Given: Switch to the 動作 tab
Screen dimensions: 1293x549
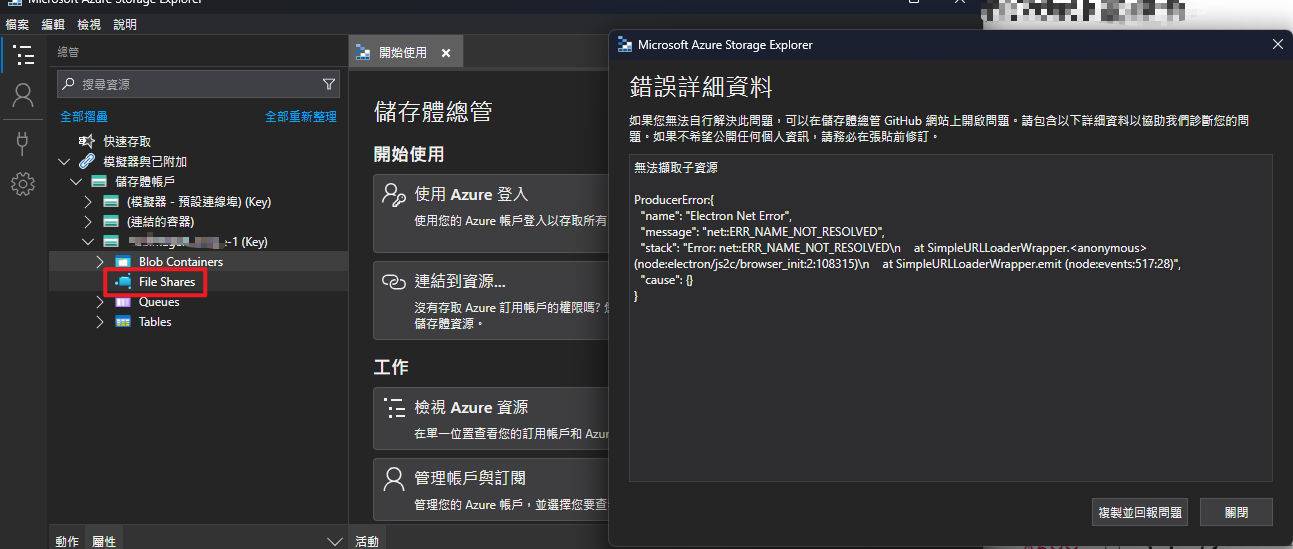Looking at the screenshot, I should [67, 541].
